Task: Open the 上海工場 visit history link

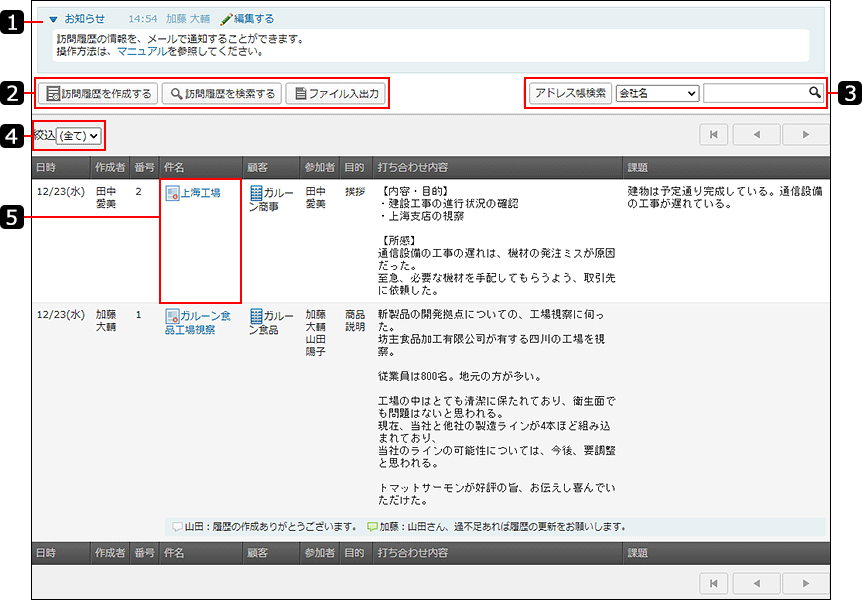Action: (201, 193)
